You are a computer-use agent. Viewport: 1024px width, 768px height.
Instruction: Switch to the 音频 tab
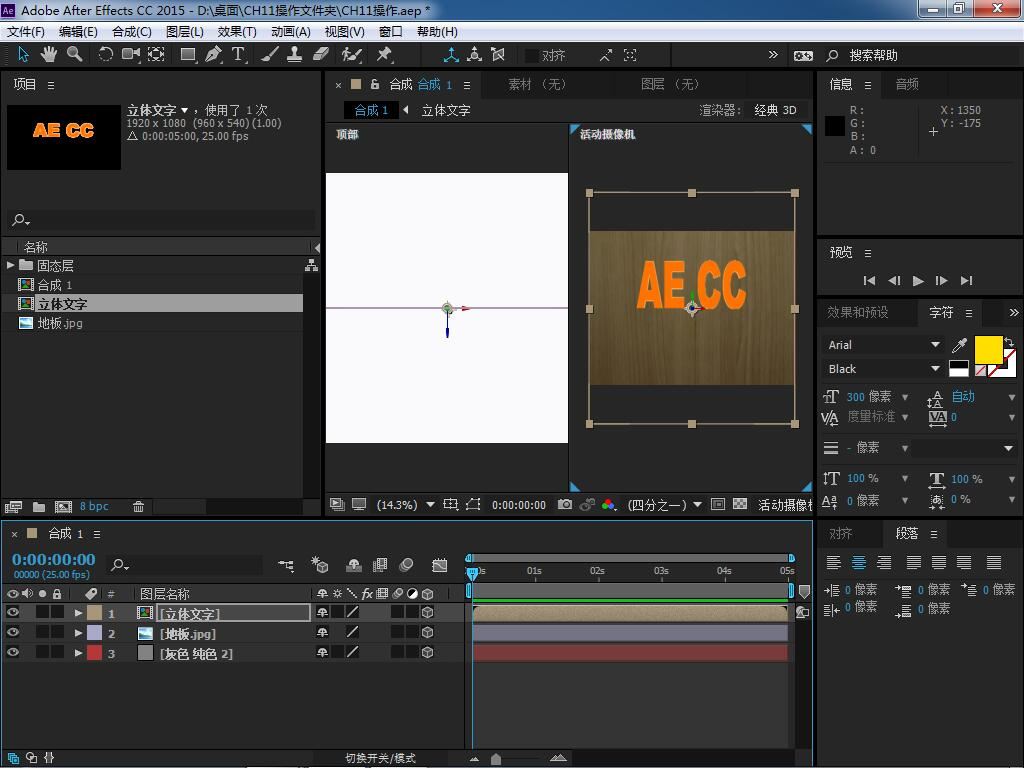[907, 84]
